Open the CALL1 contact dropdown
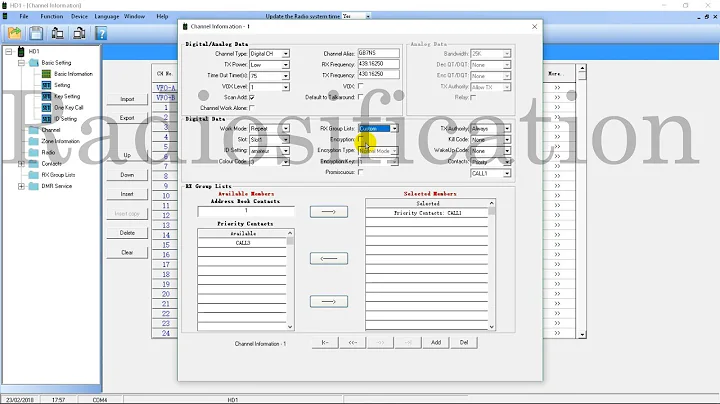 [507, 174]
